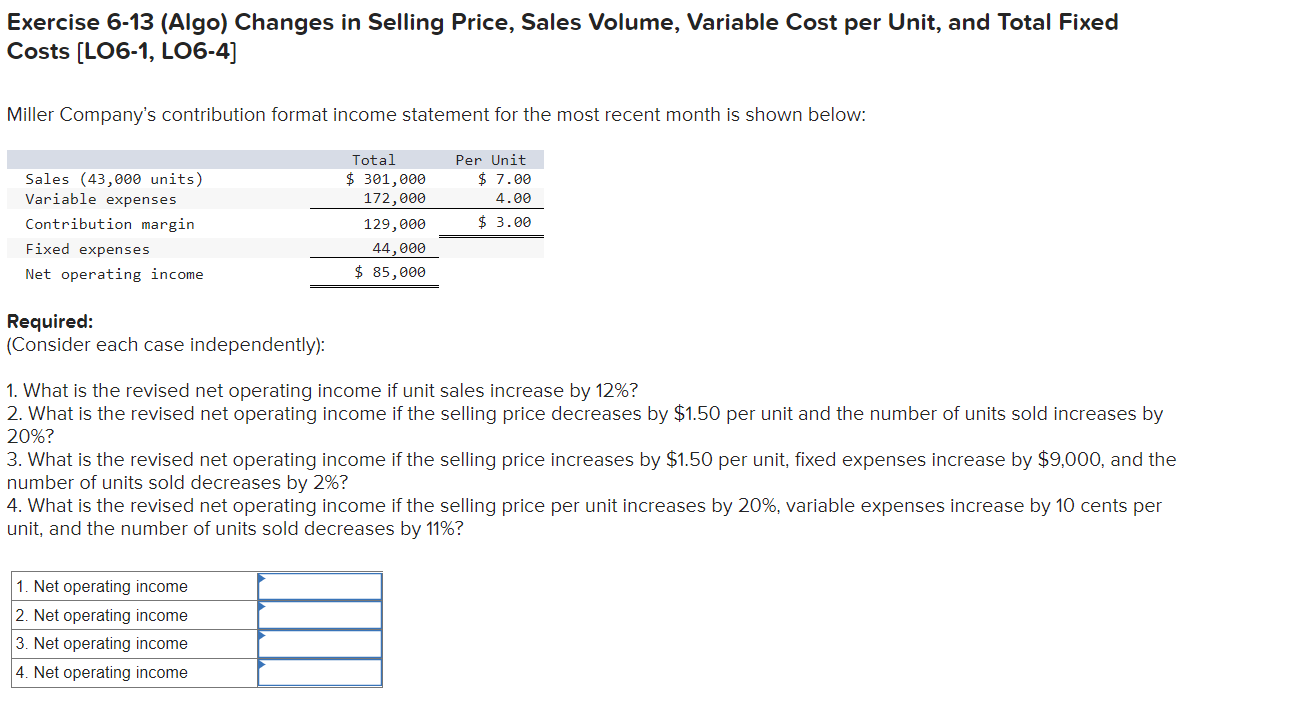1302x709 pixels.
Task: Click the Fixed expenses row label
Action: click(88, 248)
